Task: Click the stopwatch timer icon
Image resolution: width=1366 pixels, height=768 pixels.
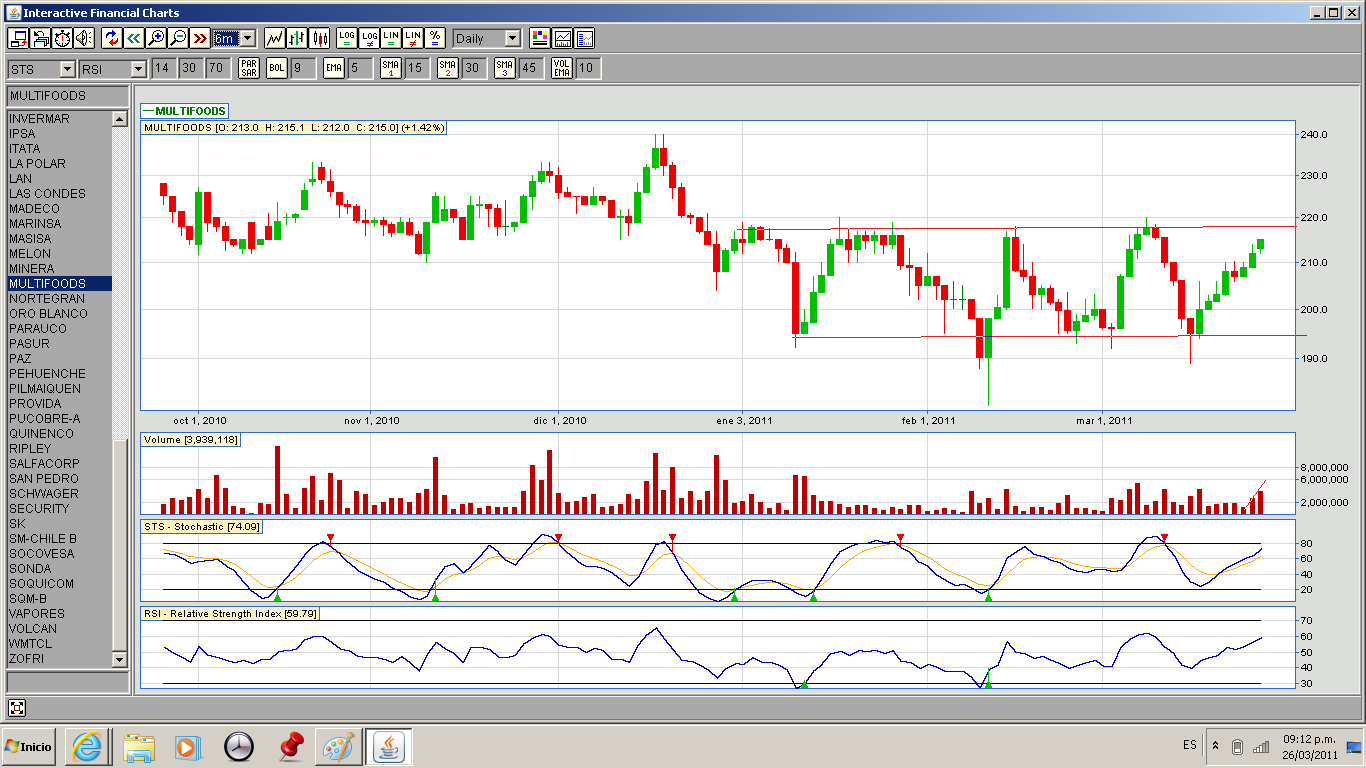Action: [x=62, y=38]
